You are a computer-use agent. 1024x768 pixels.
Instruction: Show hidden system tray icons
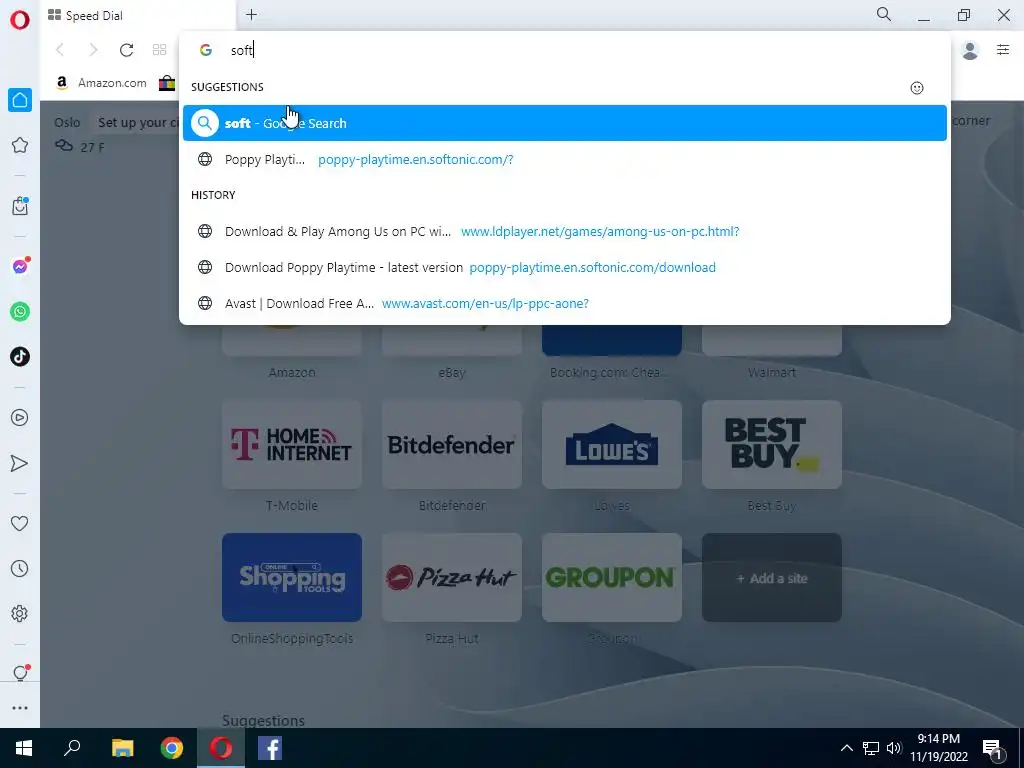(846, 748)
